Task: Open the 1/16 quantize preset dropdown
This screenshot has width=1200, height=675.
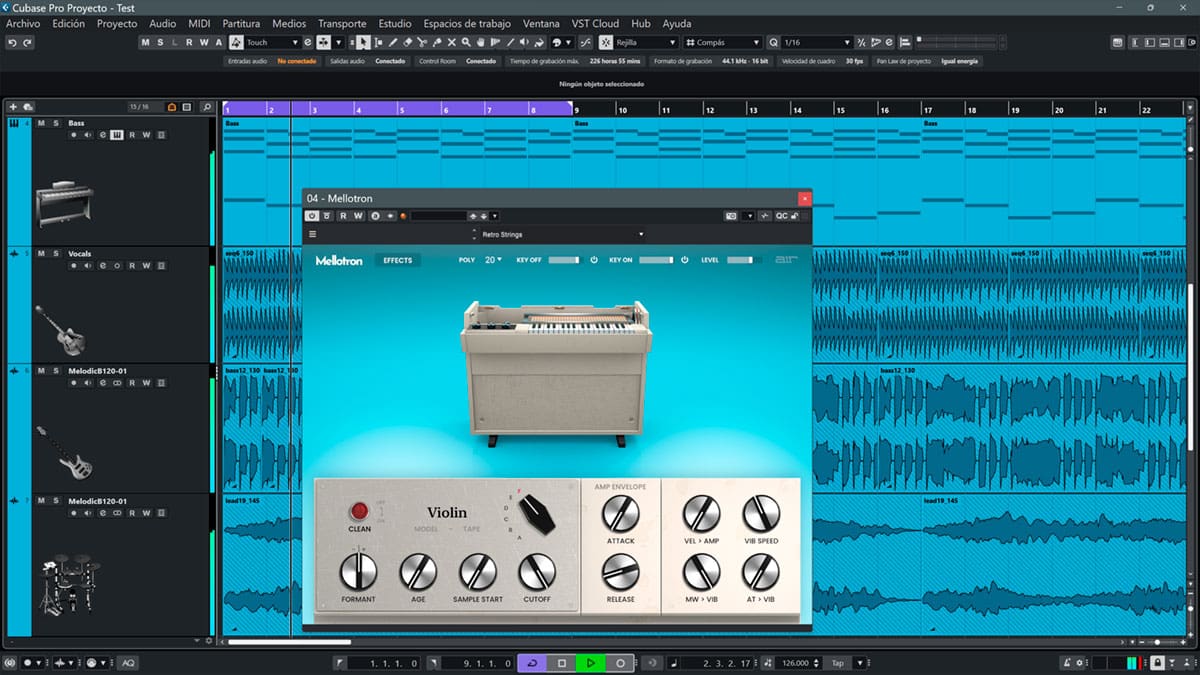Action: click(x=817, y=43)
